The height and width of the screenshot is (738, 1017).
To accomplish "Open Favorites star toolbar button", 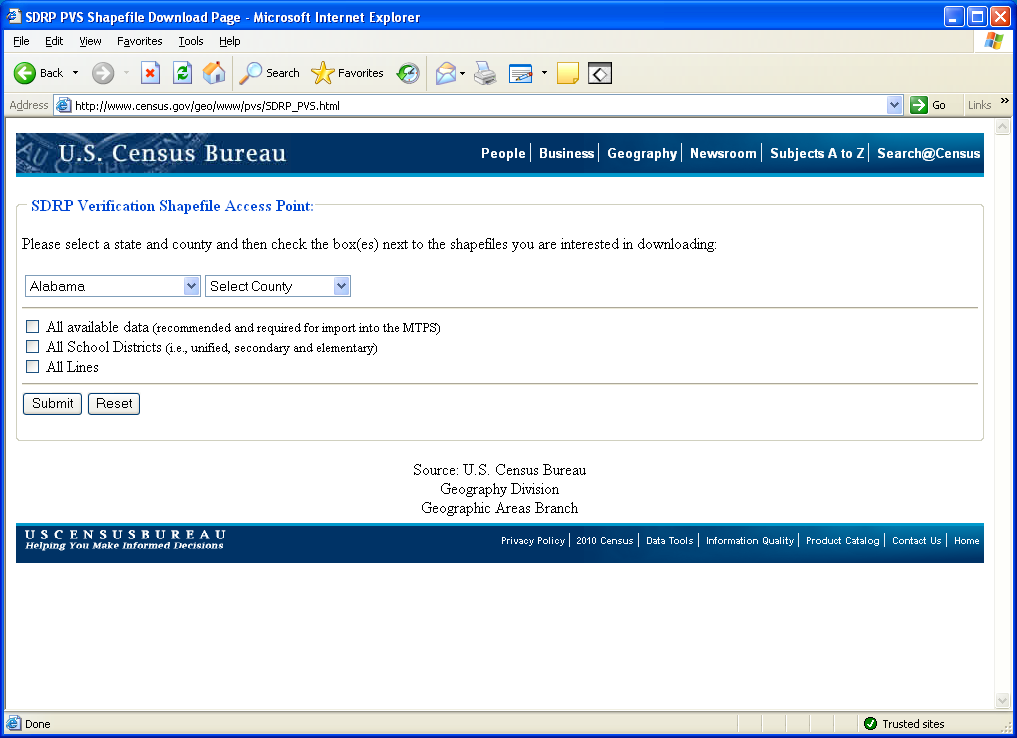I will [347, 73].
